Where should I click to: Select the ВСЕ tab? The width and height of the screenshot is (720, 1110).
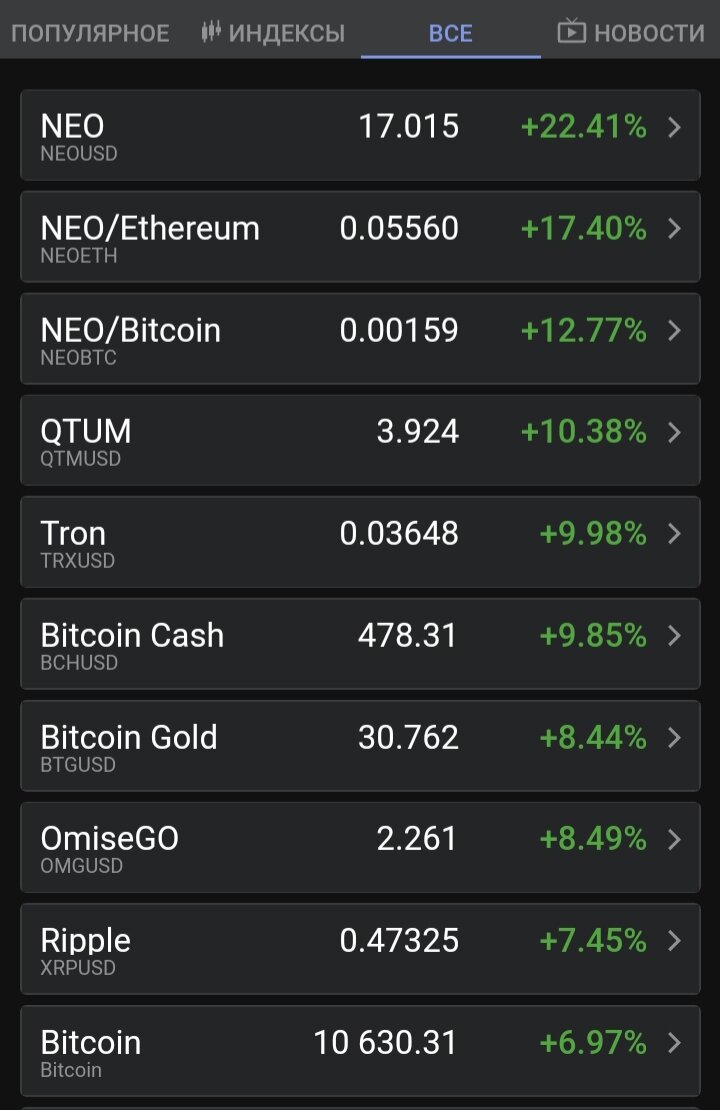click(450, 33)
